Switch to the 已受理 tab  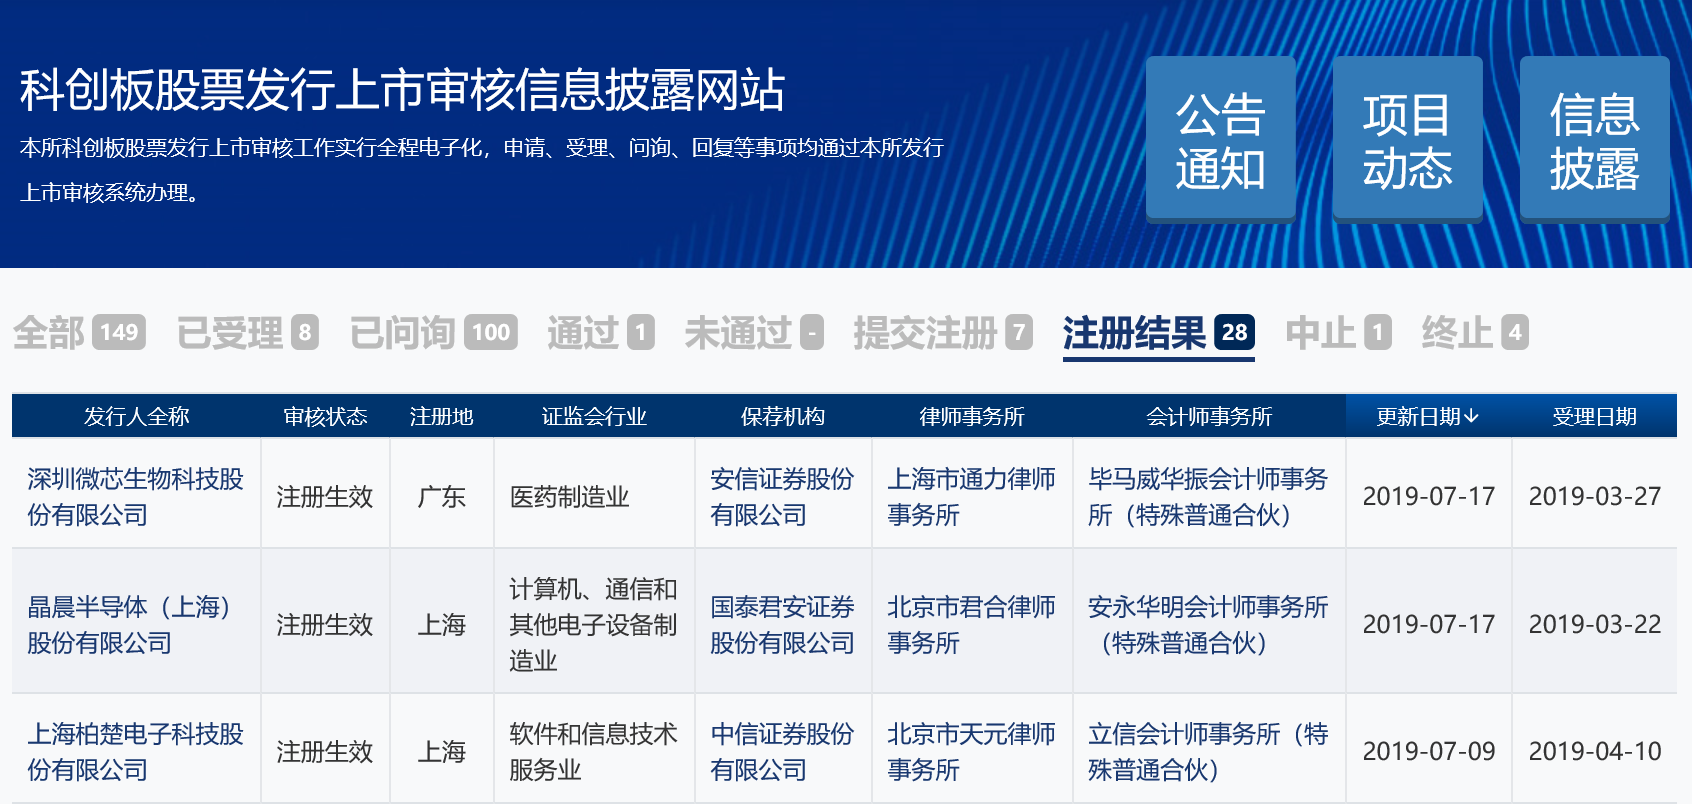[x=247, y=333]
